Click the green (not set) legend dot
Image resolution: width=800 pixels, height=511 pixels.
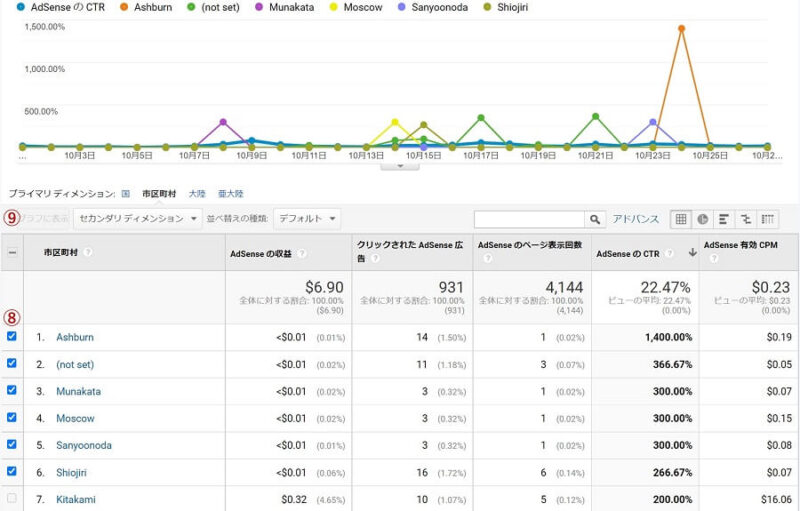[x=191, y=7]
